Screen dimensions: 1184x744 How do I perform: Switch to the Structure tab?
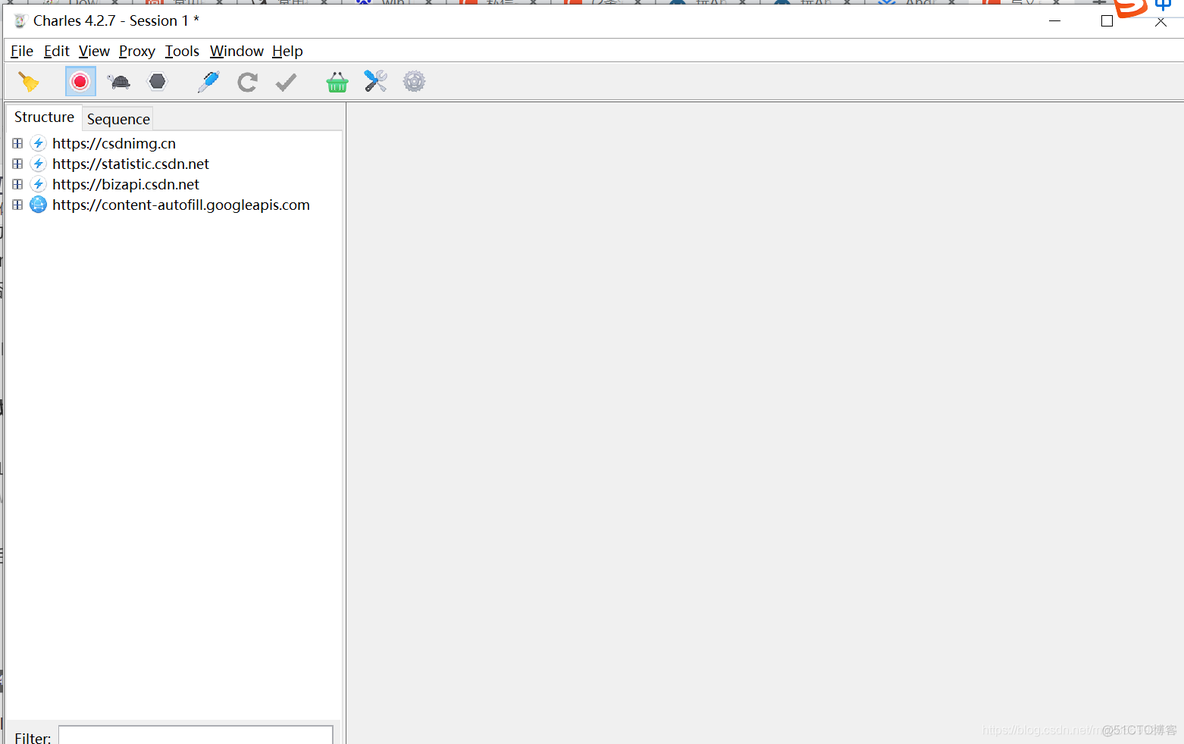tap(44, 117)
